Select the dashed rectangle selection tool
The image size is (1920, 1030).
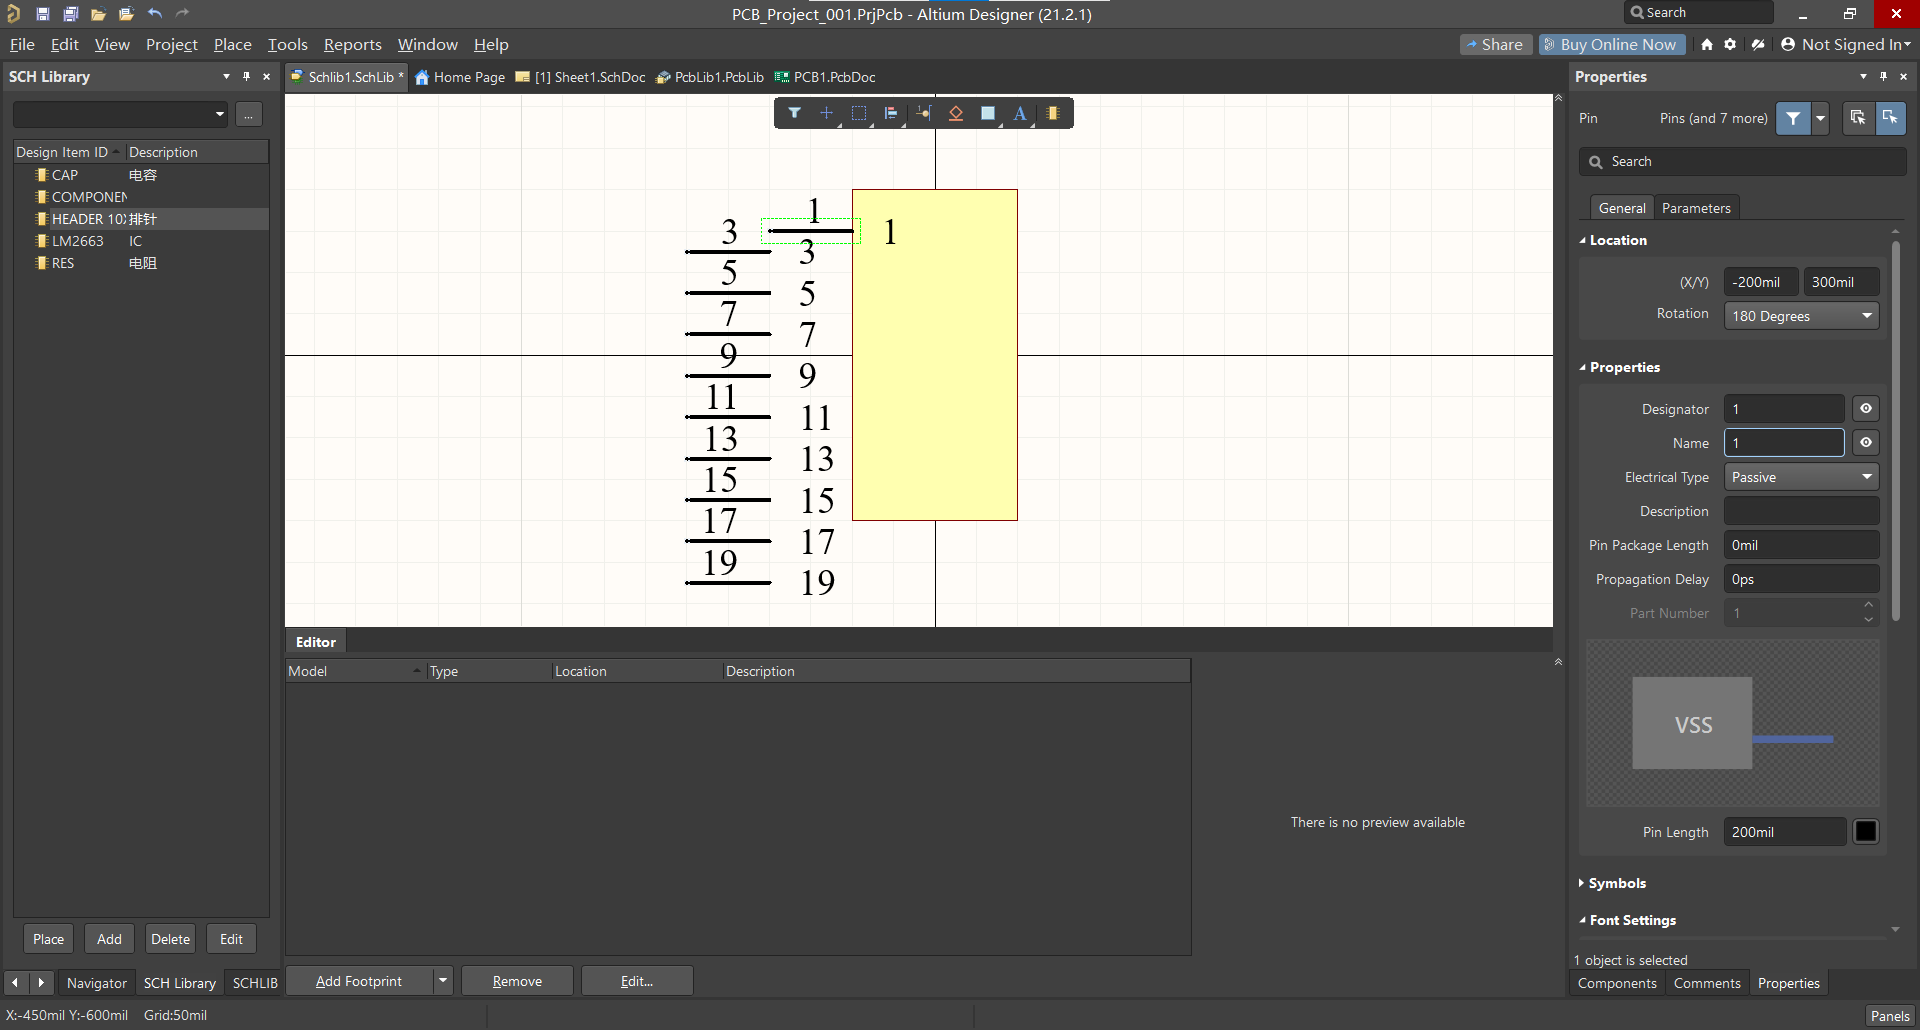point(859,113)
